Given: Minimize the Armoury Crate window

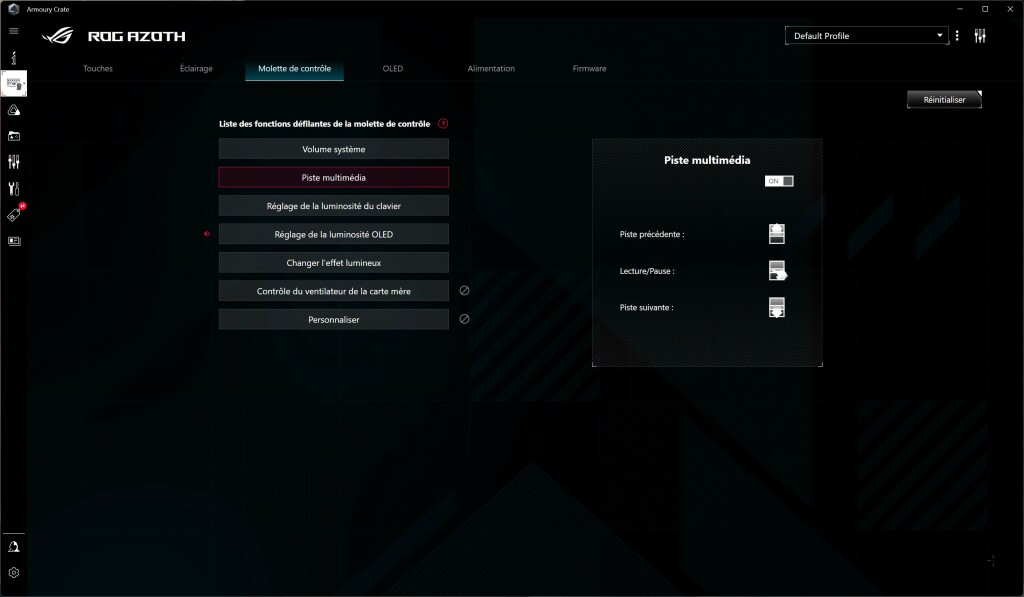Looking at the screenshot, I should coord(960,9).
